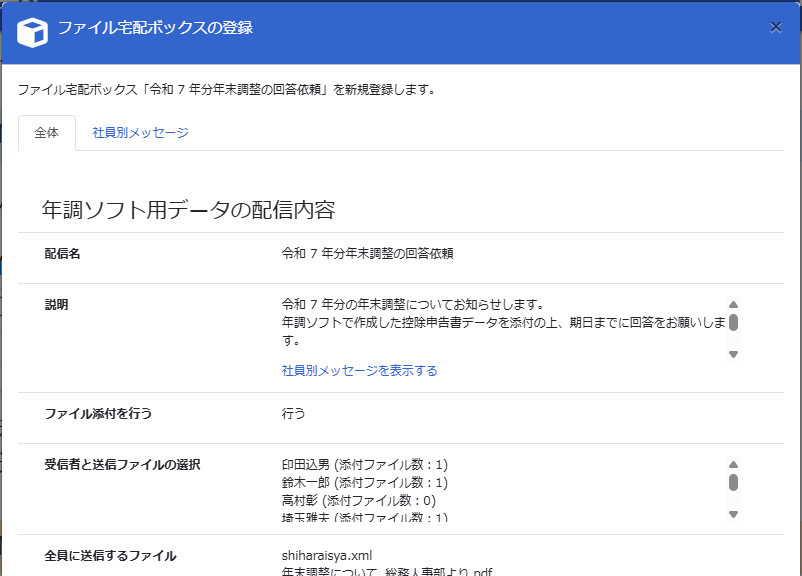Image resolution: width=802 pixels, height=576 pixels.
Task: Click the scrollbar thumb beside 説明 text
Action: tap(733, 322)
